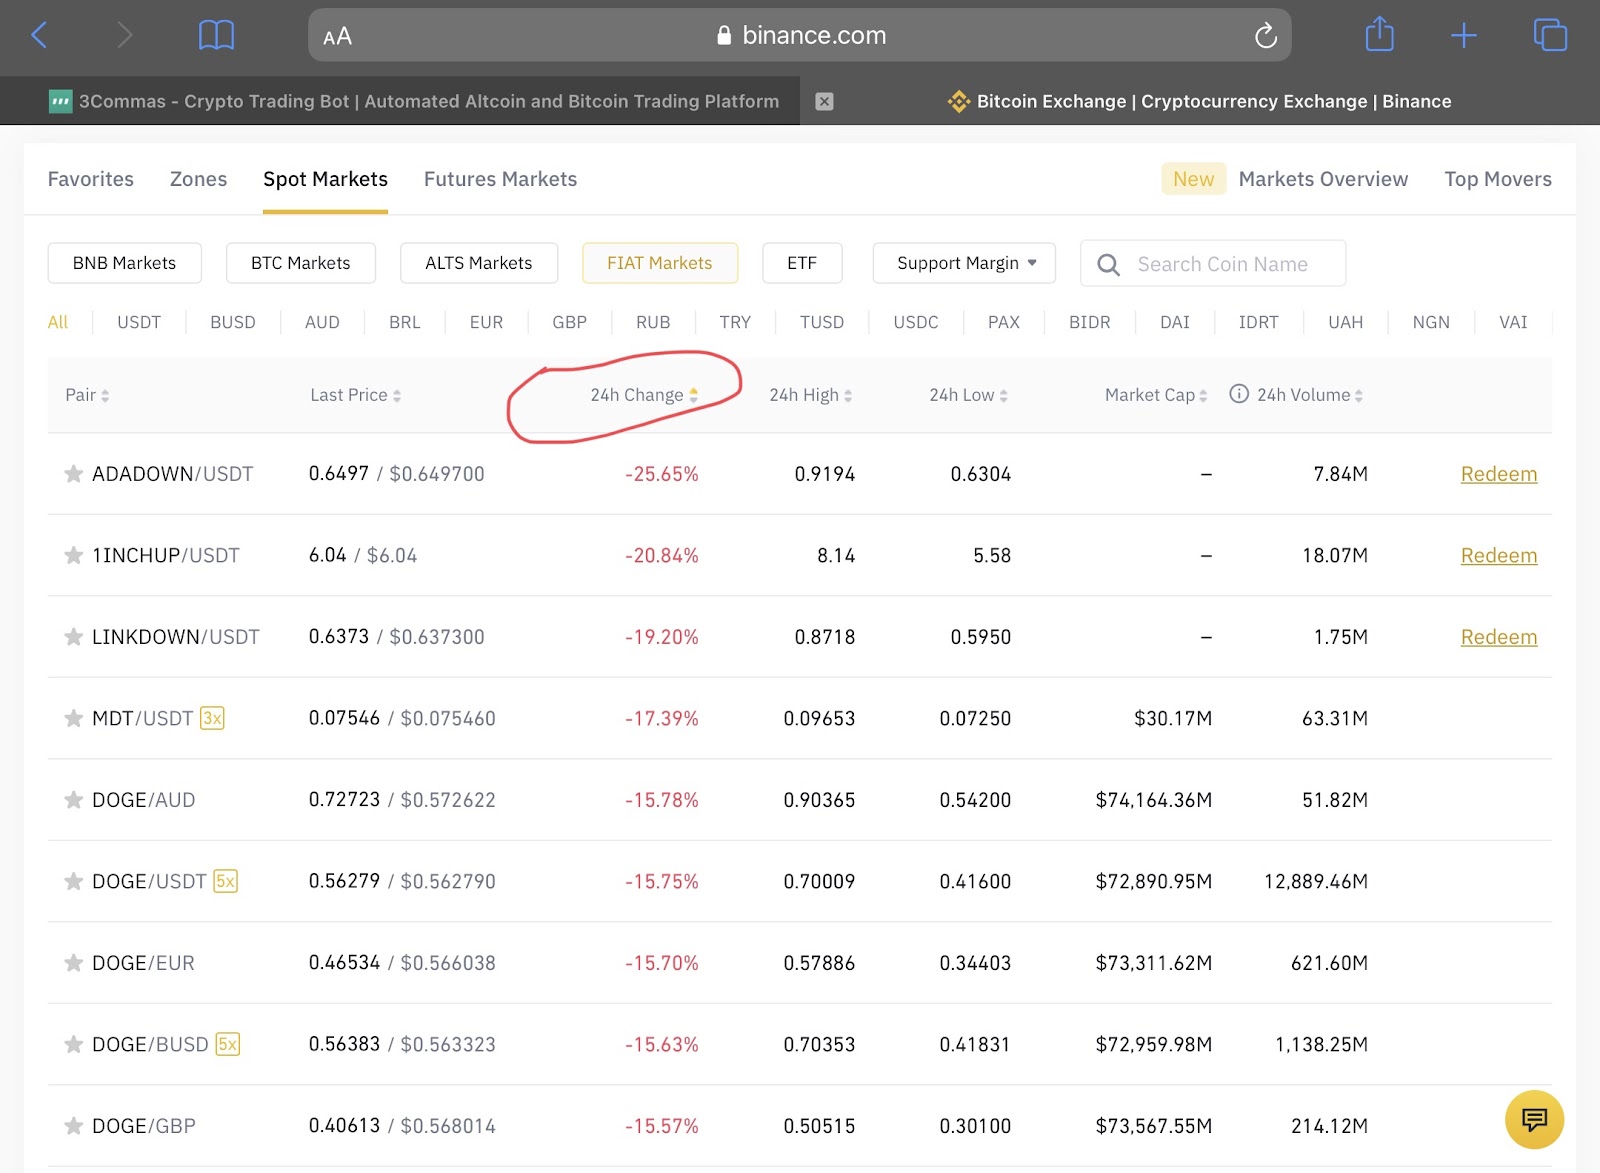The width and height of the screenshot is (1600, 1173).
Task: Filter by TRY quote currency
Action: [x=735, y=322]
